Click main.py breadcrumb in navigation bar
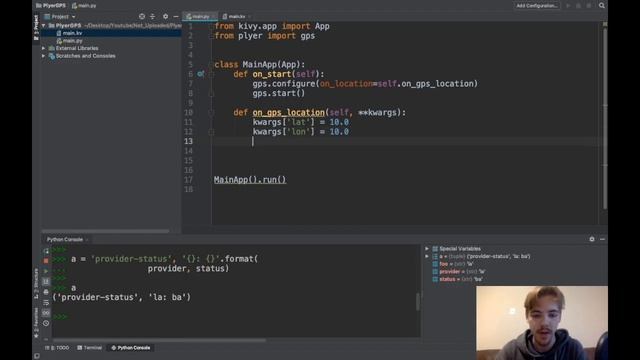 pos(84,6)
